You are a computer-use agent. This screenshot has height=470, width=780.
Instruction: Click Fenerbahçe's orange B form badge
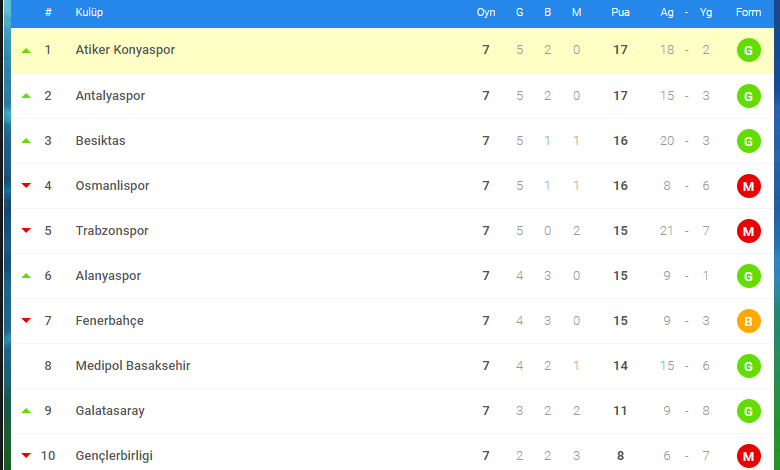point(749,321)
